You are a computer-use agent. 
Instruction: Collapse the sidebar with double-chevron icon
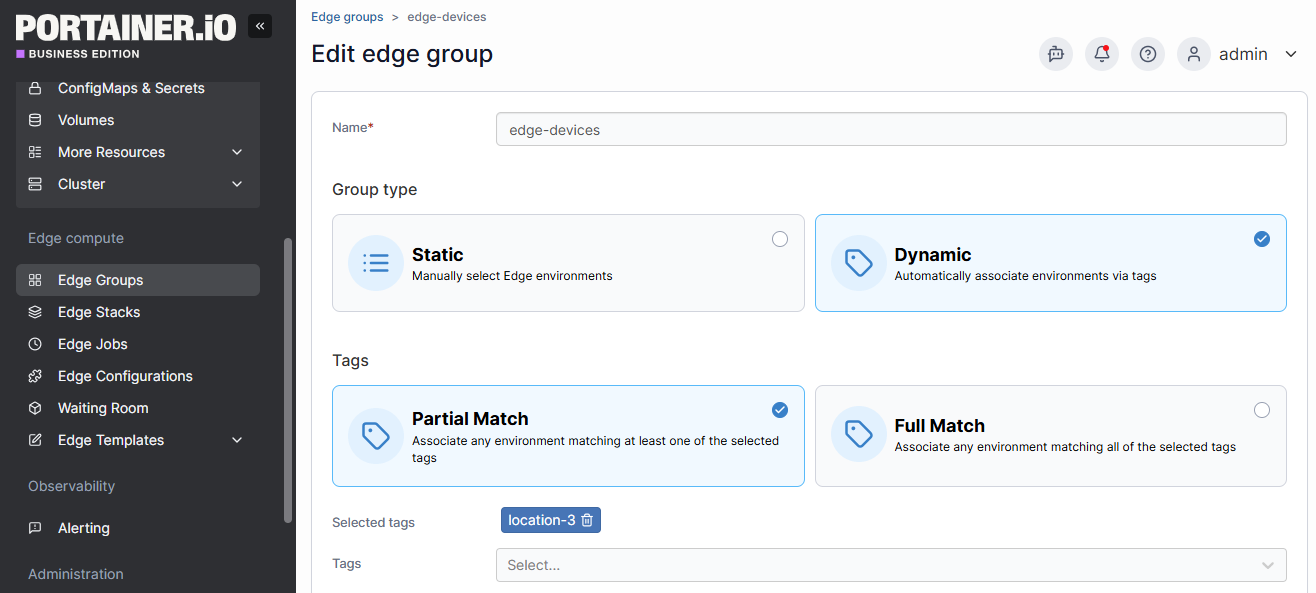pyautogui.click(x=259, y=26)
